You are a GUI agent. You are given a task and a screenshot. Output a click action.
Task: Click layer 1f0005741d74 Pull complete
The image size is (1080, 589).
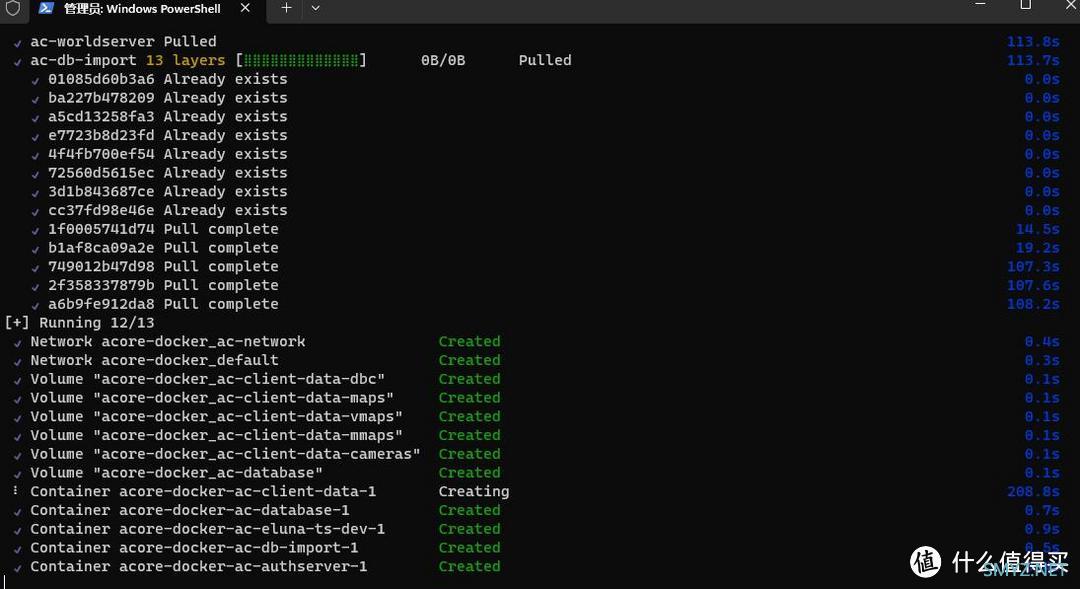pyautogui.click(x=163, y=229)
